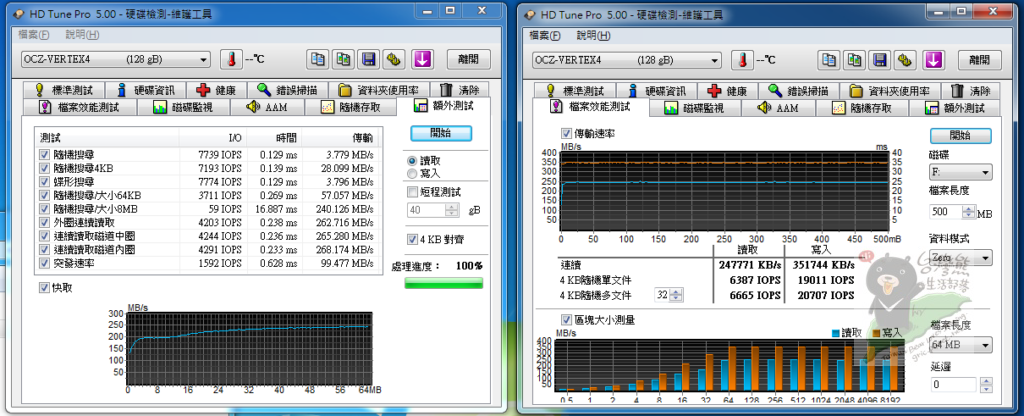Click the 20707 IOPS write value
The image size is (1024, 416).
(x=825, y=296)
